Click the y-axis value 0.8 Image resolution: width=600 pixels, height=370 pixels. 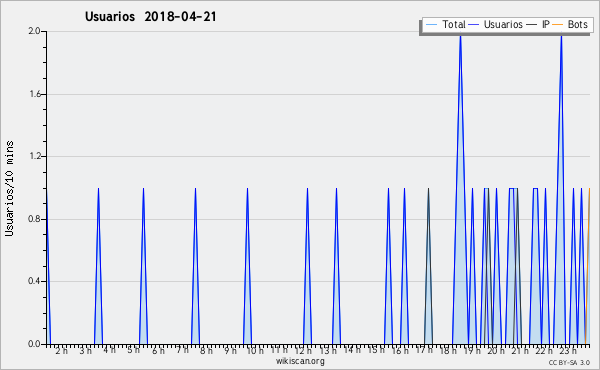(34, 219)
